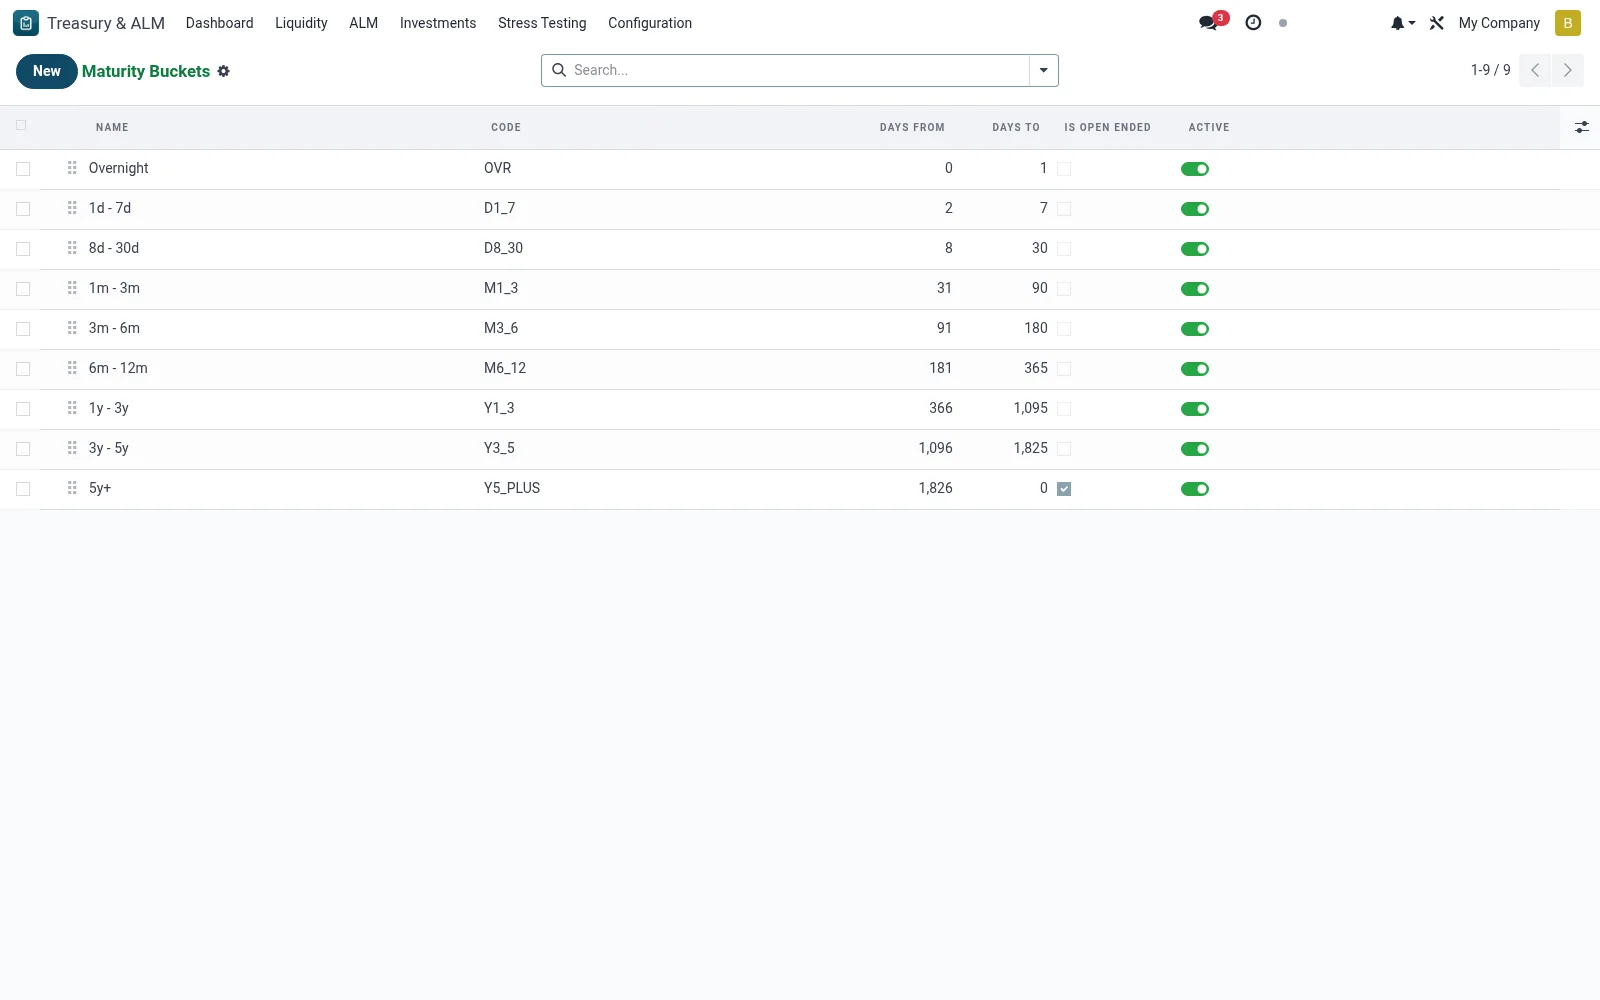Image resolution: width=1600 pixels, height=1000 pixels.
Task: Open the 3y - 5y bucket name
Action: tap(109, 448)
